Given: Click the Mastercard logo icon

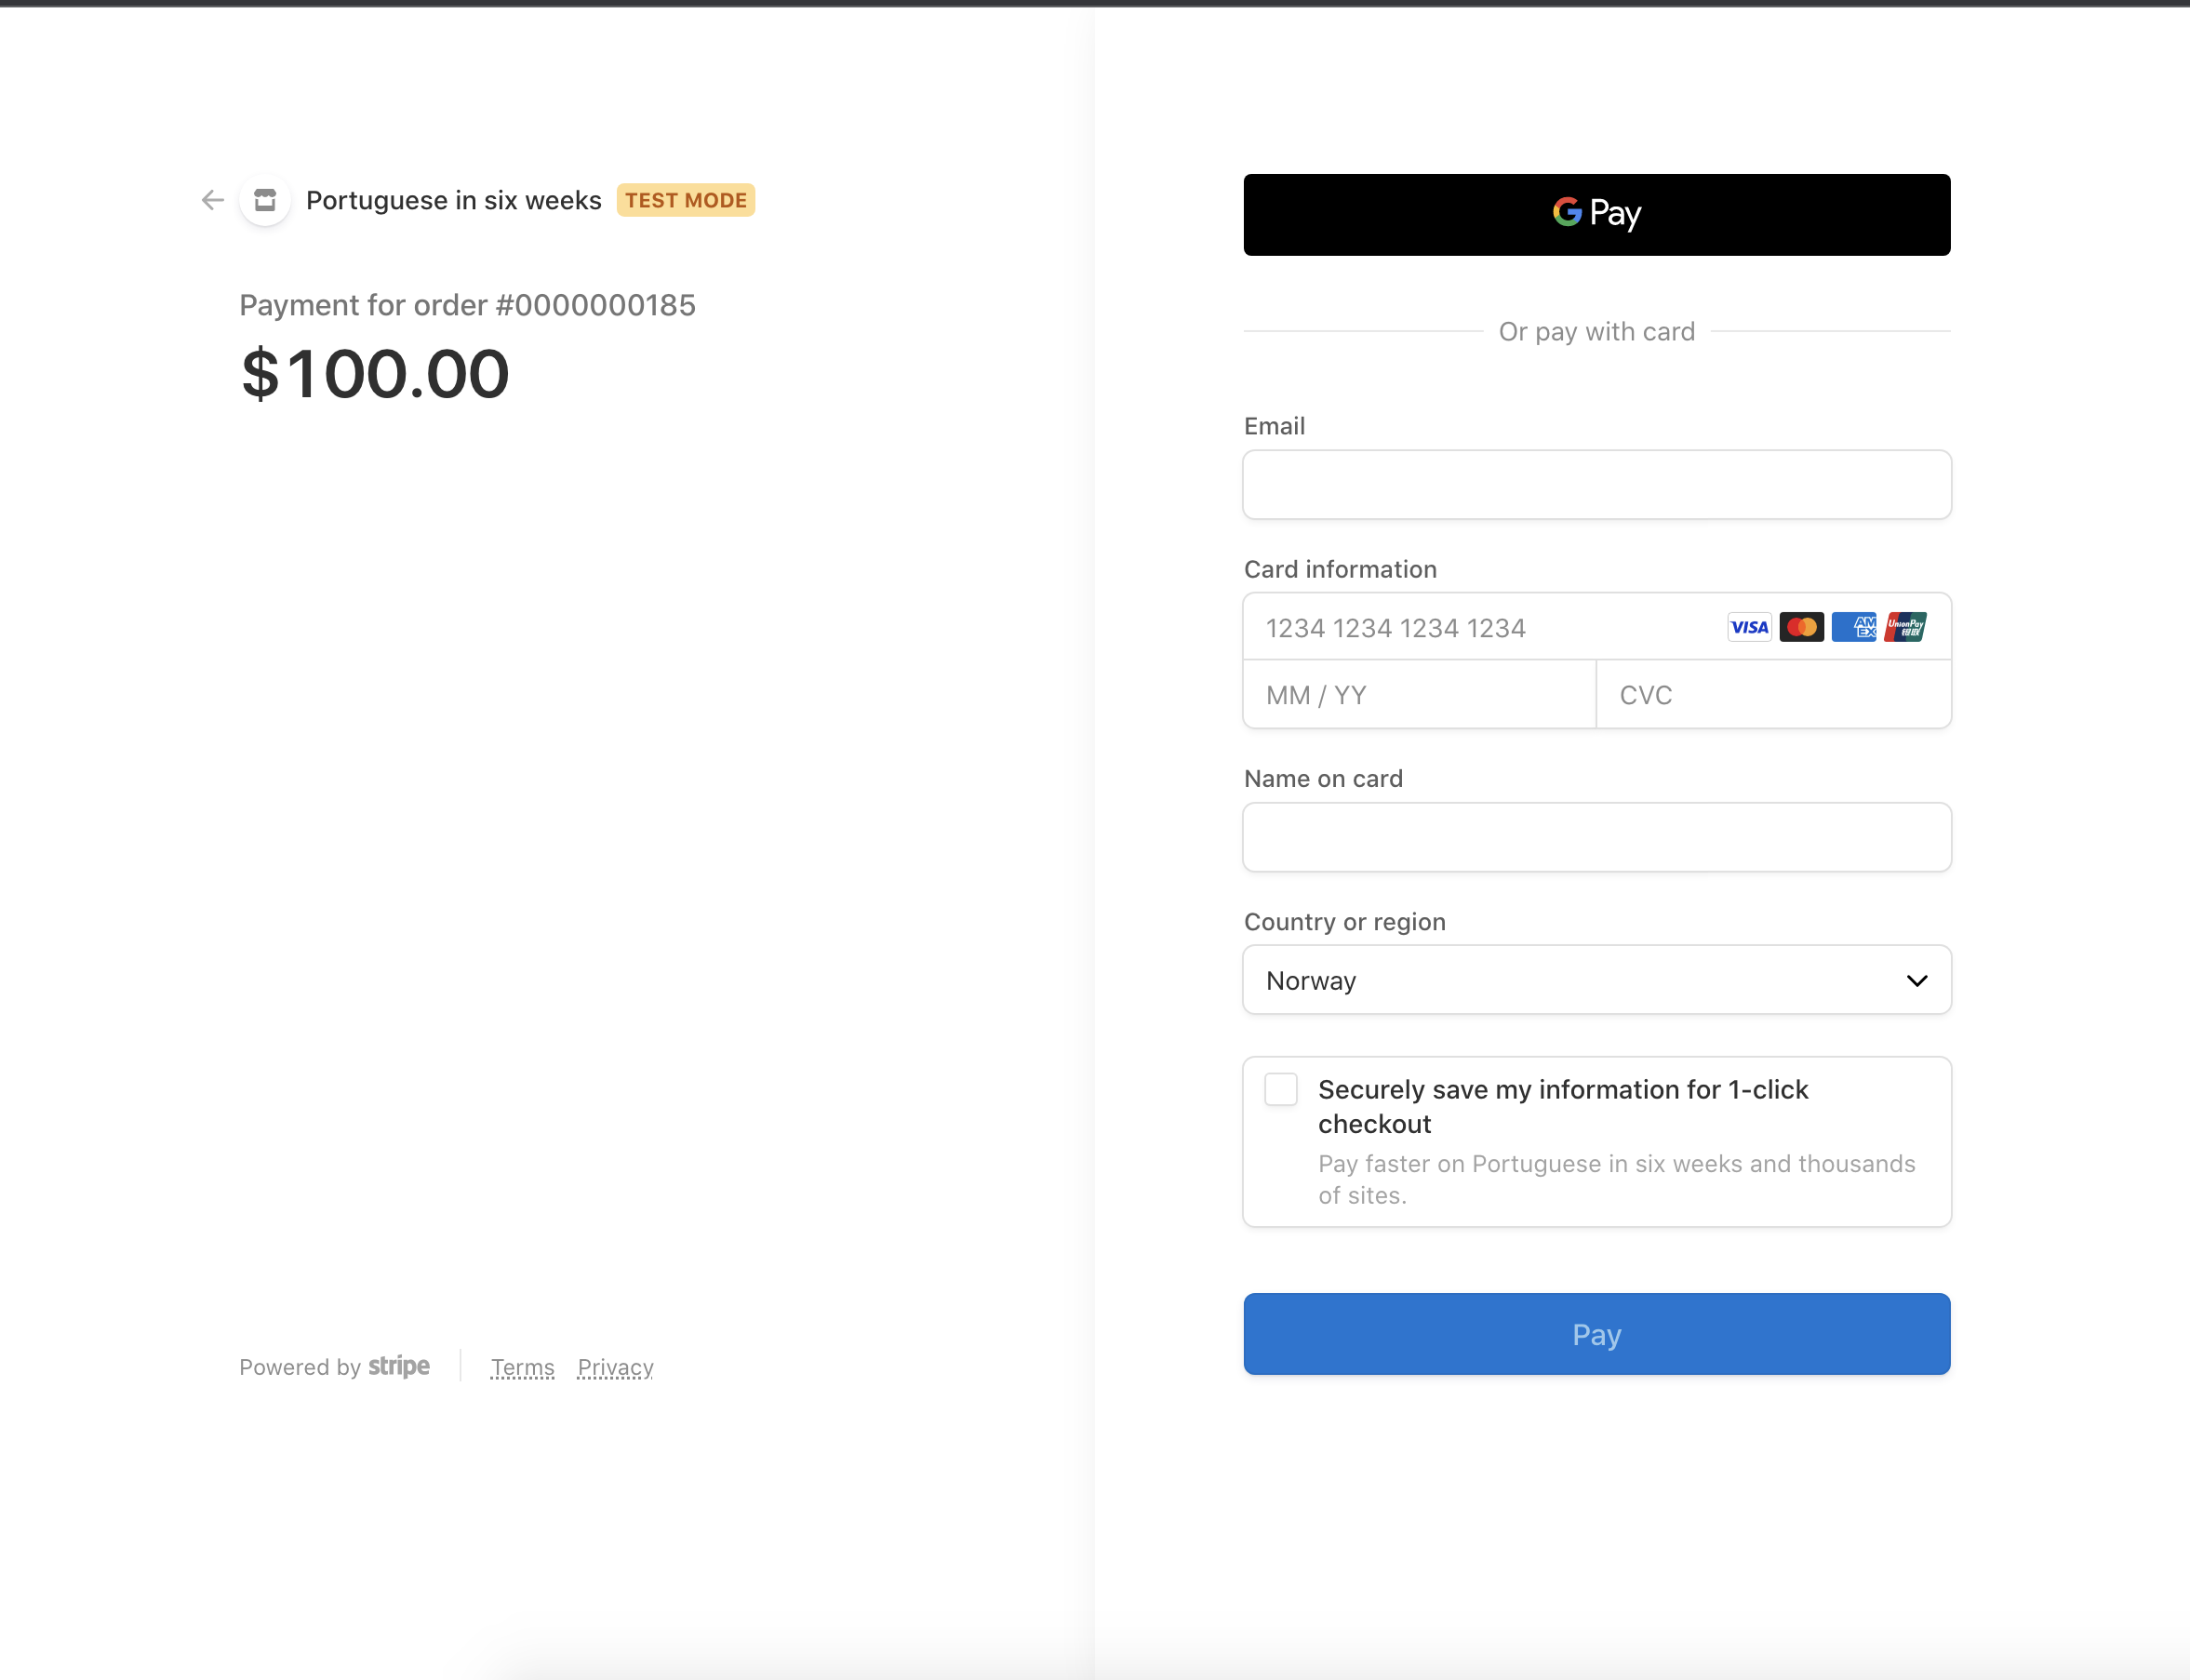Looking at the screenshot, I should (x=1801, y=627).
